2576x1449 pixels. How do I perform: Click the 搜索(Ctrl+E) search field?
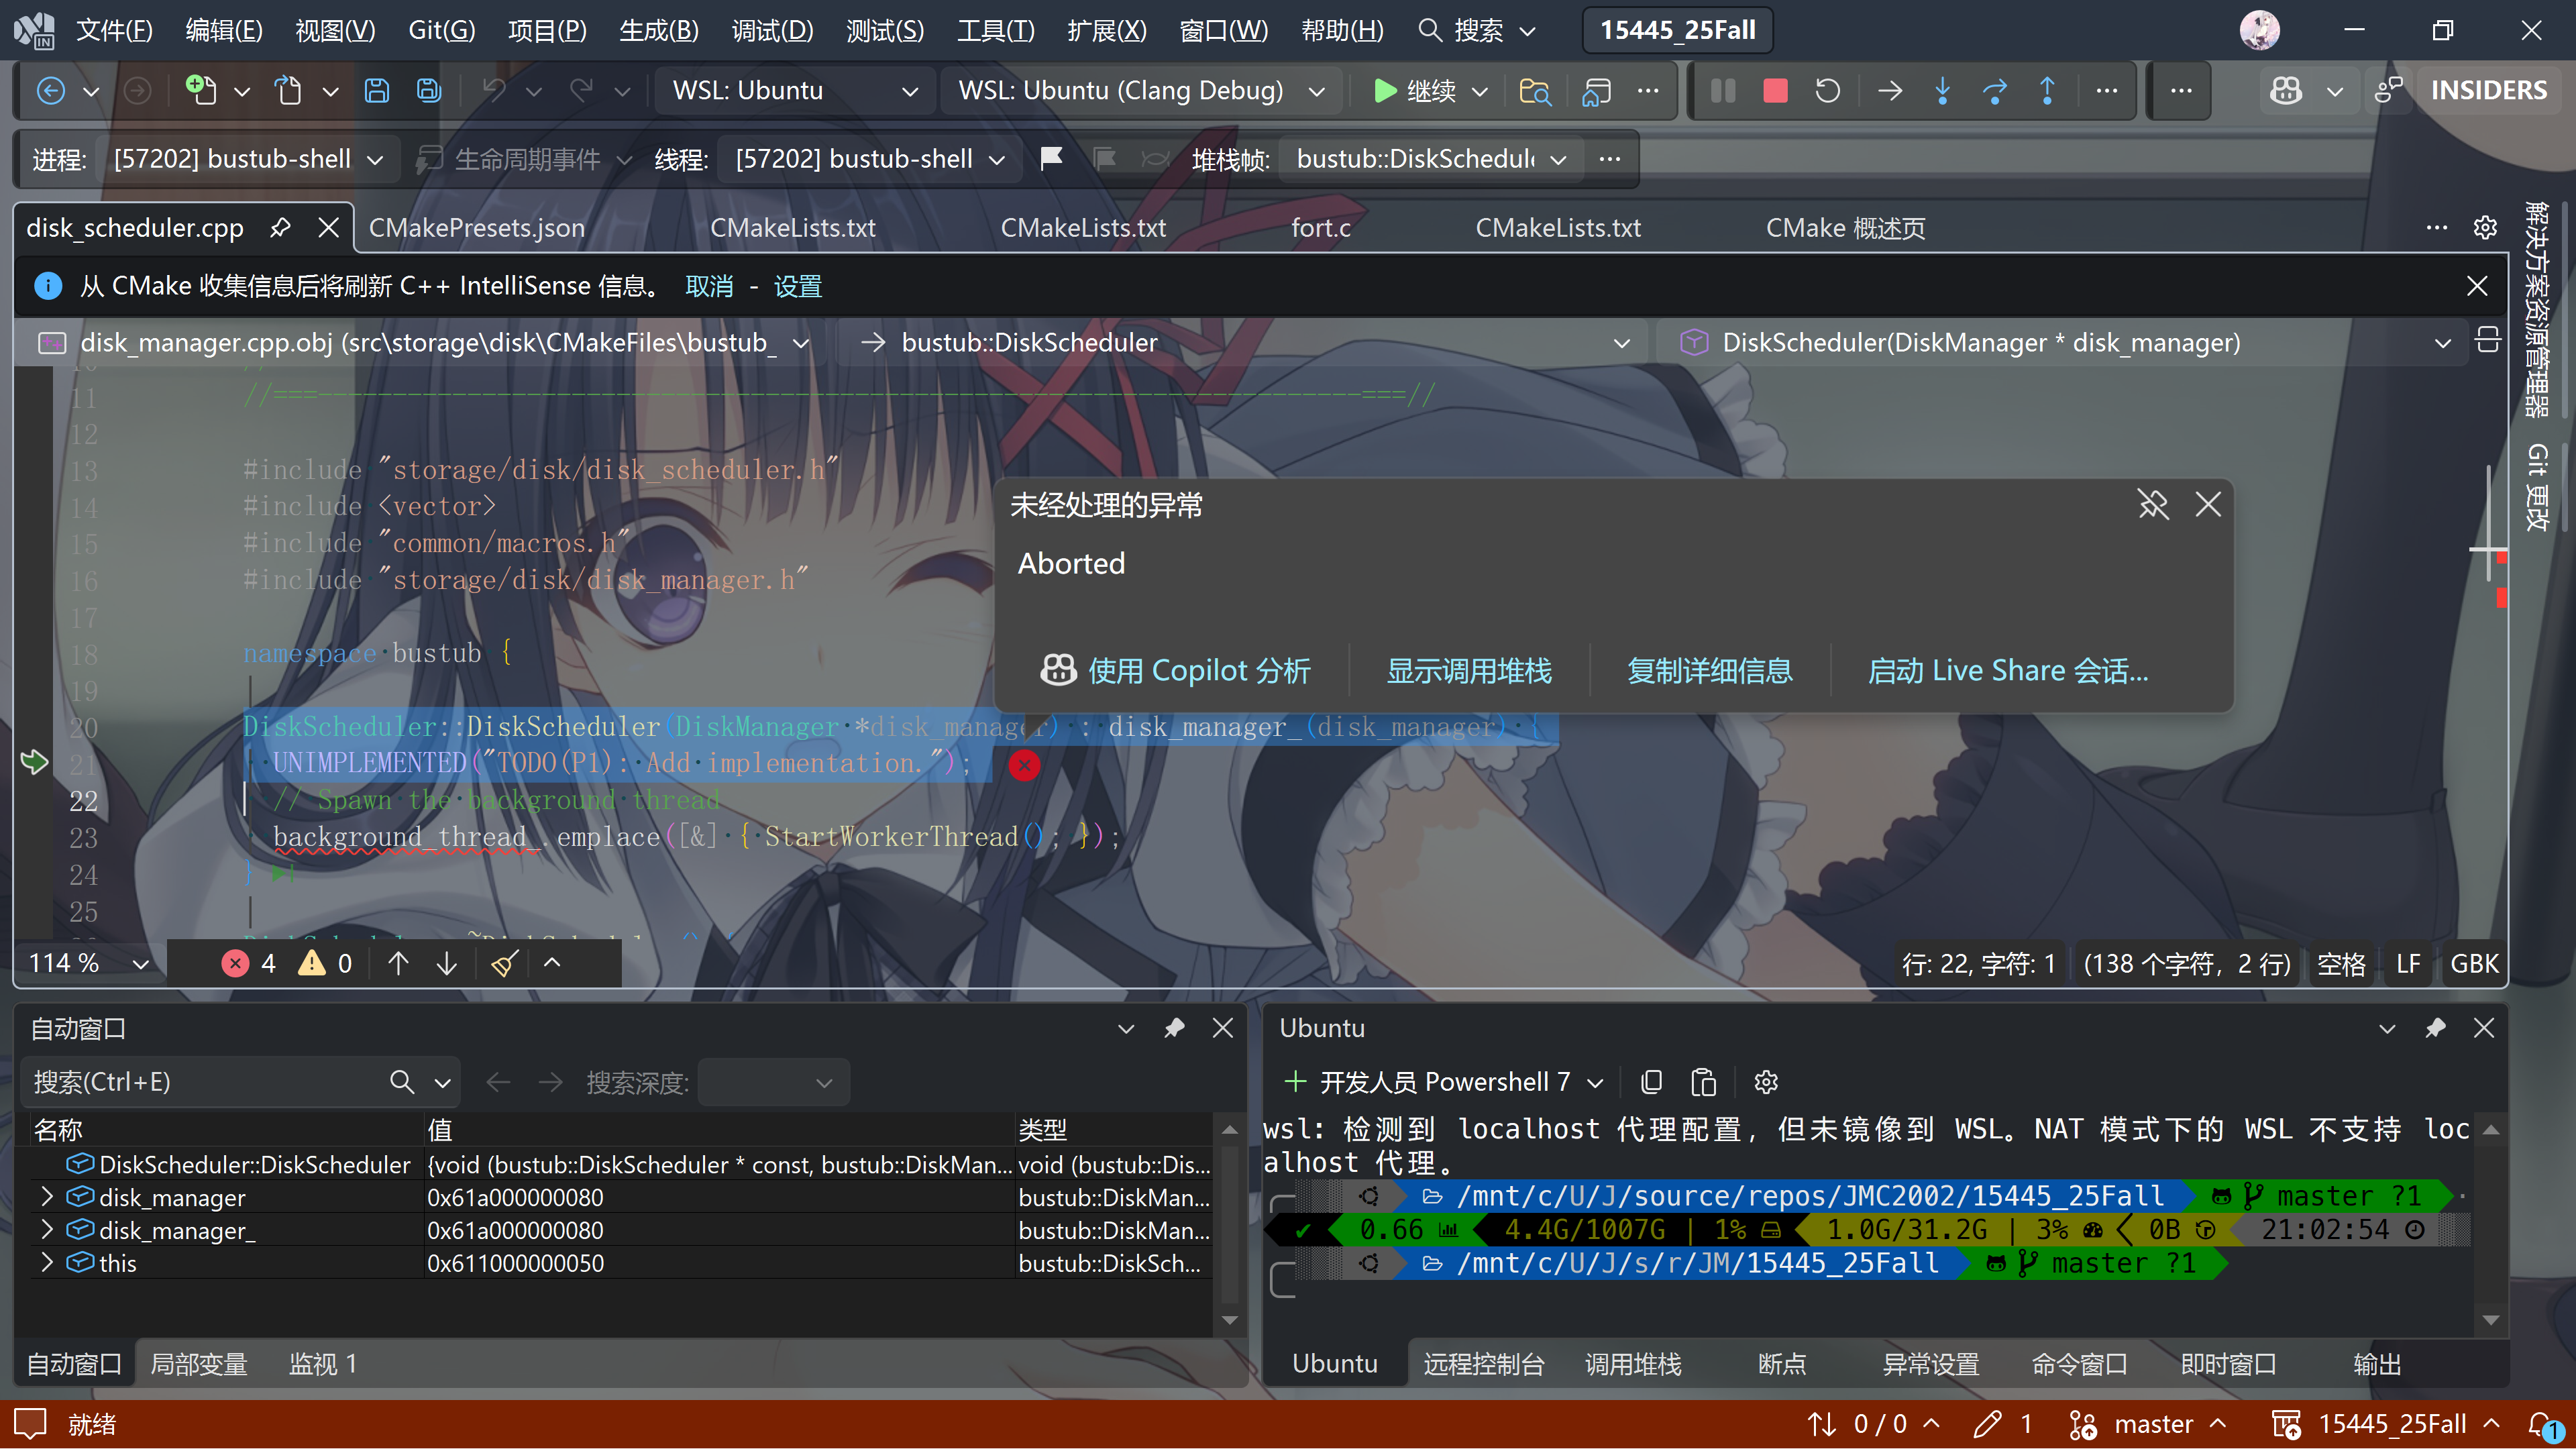(x=205, y=1082)
